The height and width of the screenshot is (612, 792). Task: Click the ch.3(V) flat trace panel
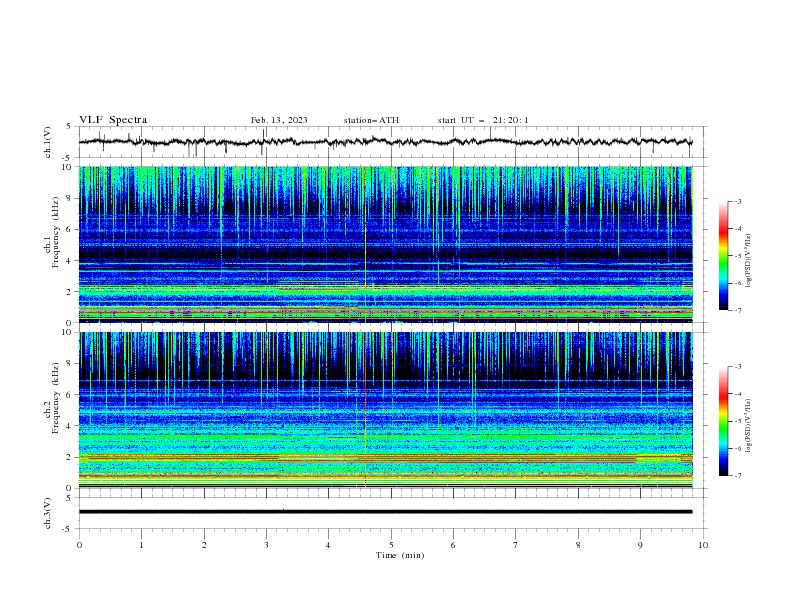[393, 513]
